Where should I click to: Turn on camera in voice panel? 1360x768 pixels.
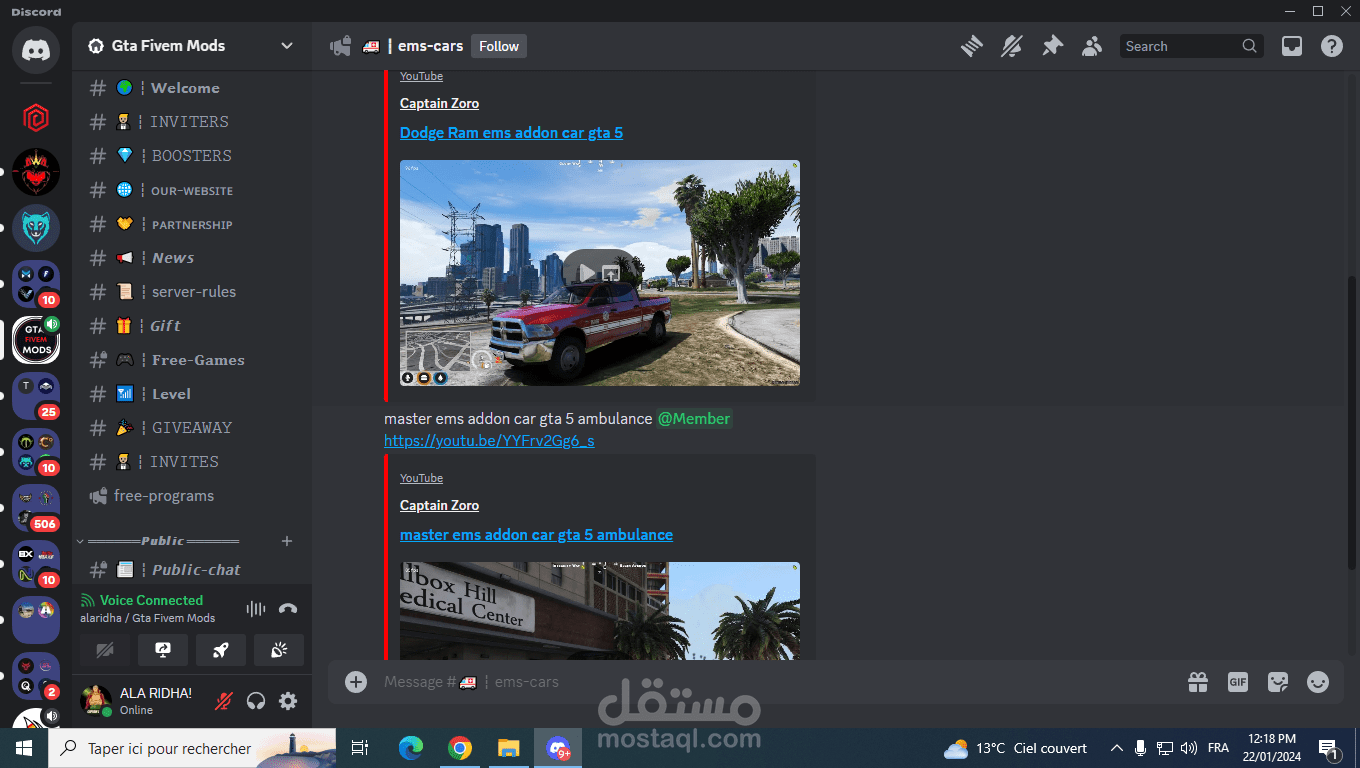105,650
